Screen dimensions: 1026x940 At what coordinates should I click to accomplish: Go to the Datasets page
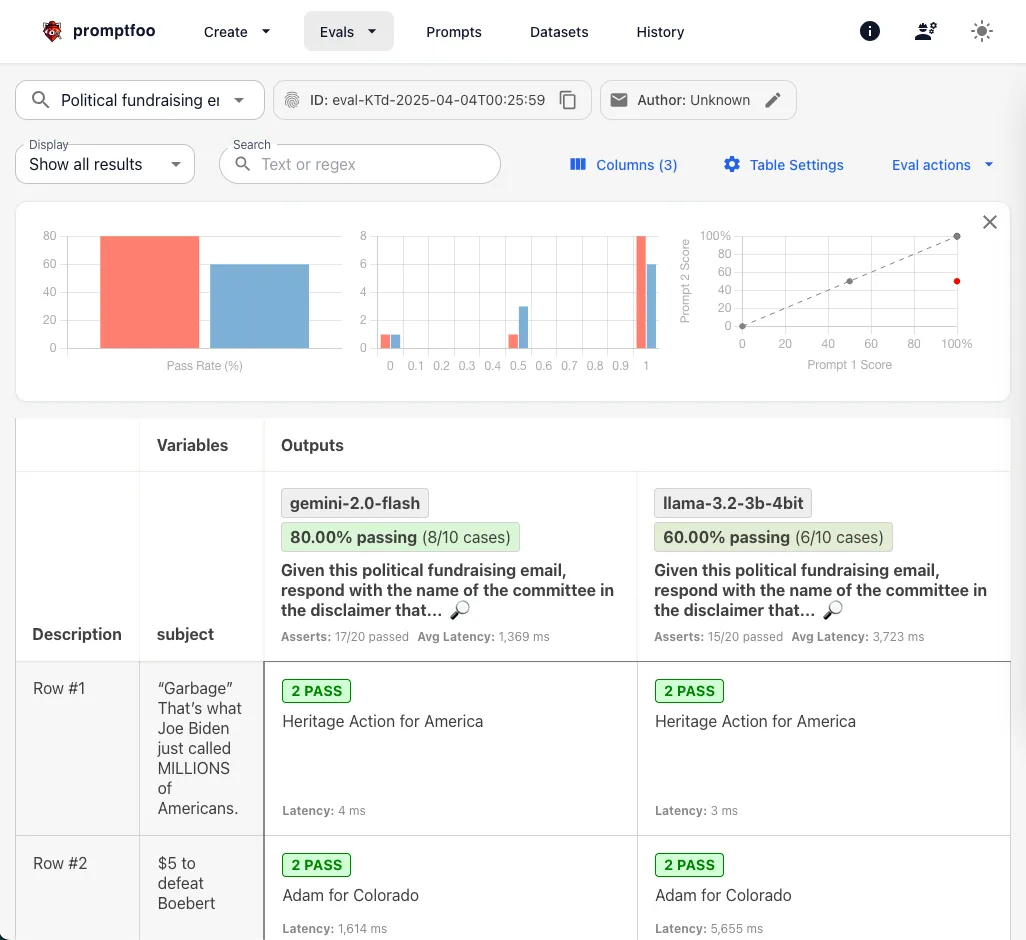pos(559,31)
